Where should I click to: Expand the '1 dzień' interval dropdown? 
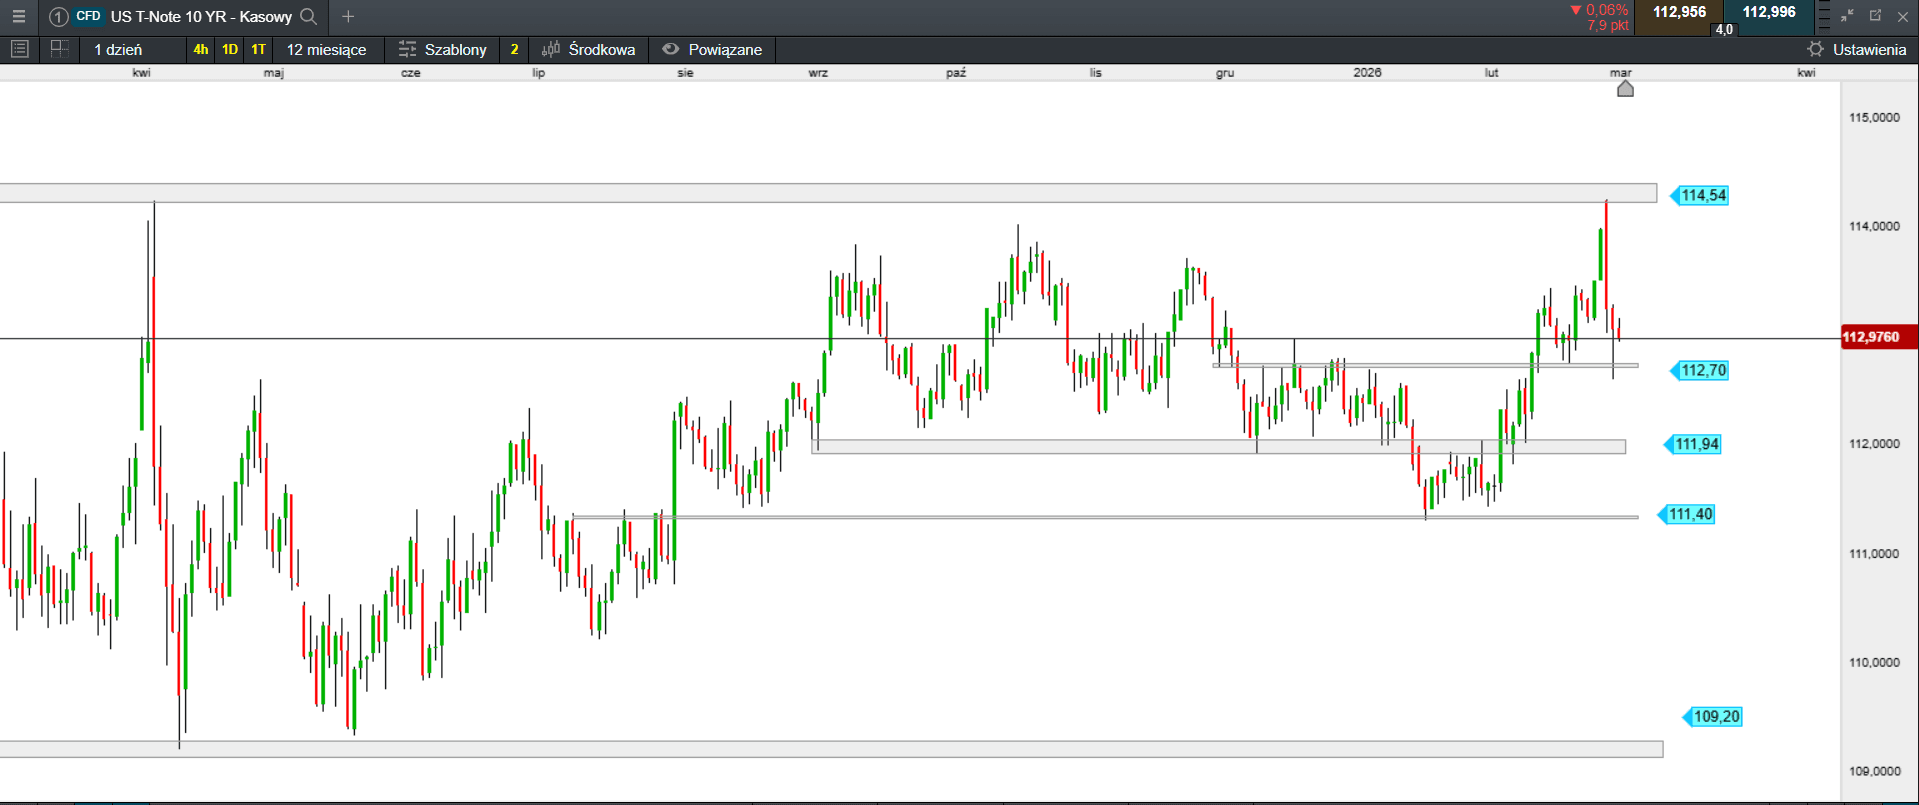tap(118, 49)
